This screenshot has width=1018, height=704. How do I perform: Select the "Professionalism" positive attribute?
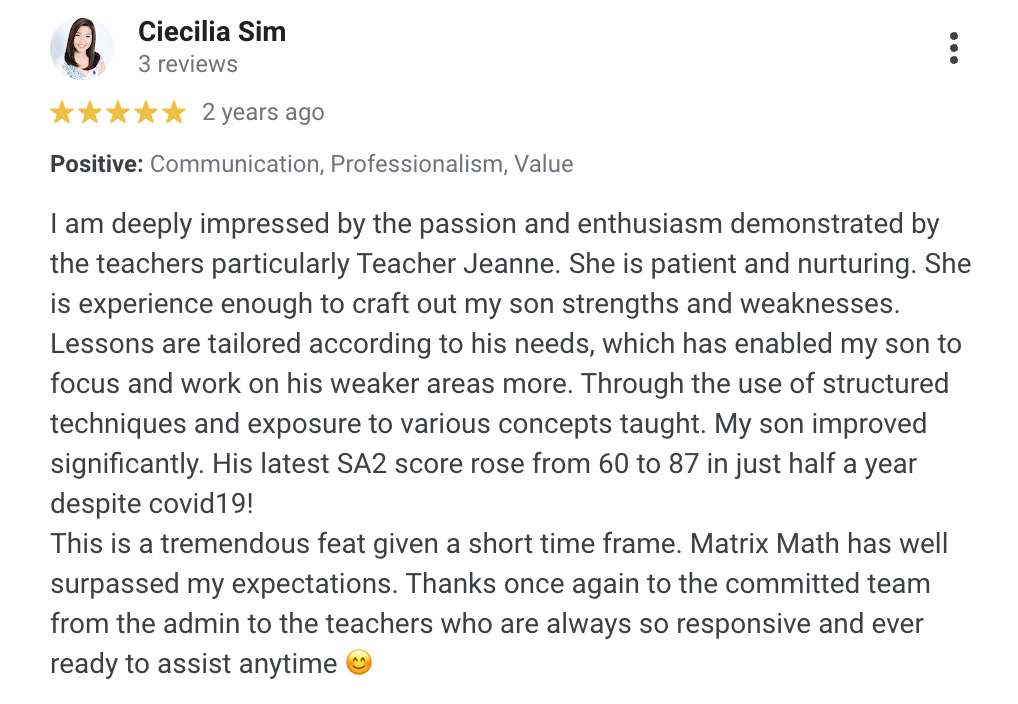click(x=417, y=164)
